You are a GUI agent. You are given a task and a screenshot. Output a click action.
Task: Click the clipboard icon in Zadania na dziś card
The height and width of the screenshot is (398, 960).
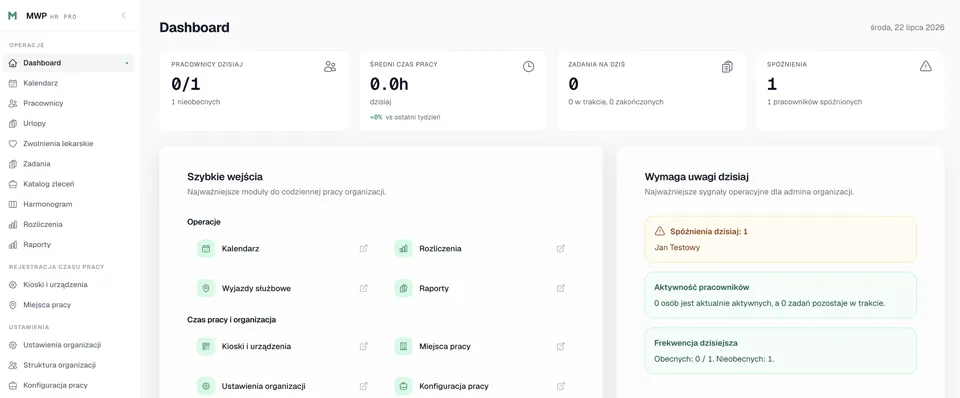click(727, 67)
